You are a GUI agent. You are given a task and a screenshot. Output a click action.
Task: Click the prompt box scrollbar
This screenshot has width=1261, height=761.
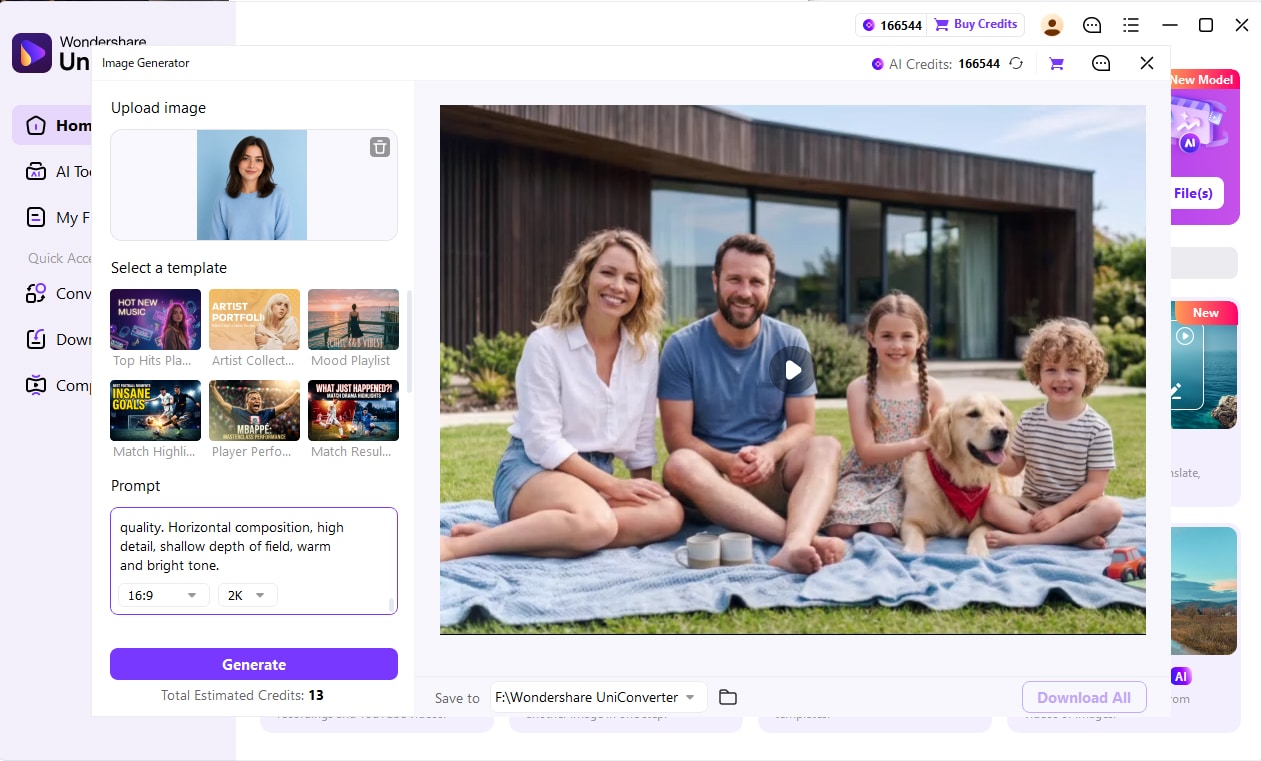(392, 605)
